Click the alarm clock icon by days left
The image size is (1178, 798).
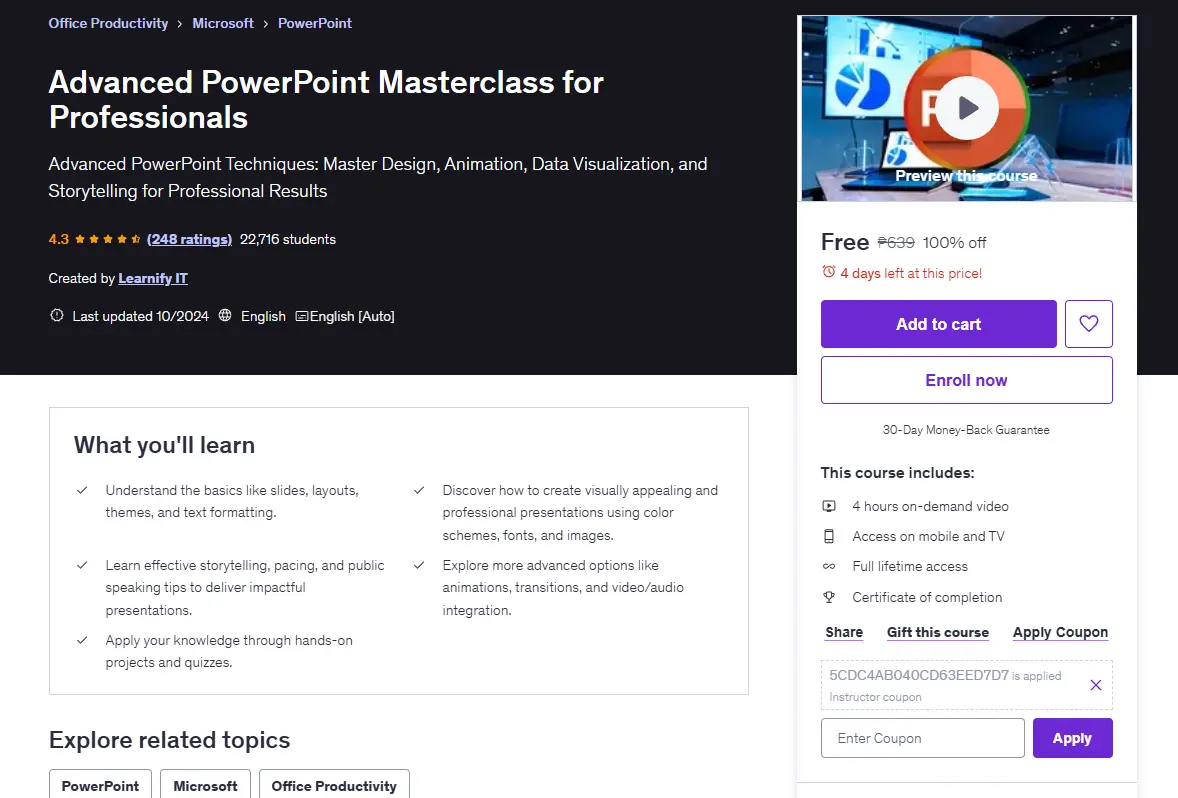click(x=829, y=272)
